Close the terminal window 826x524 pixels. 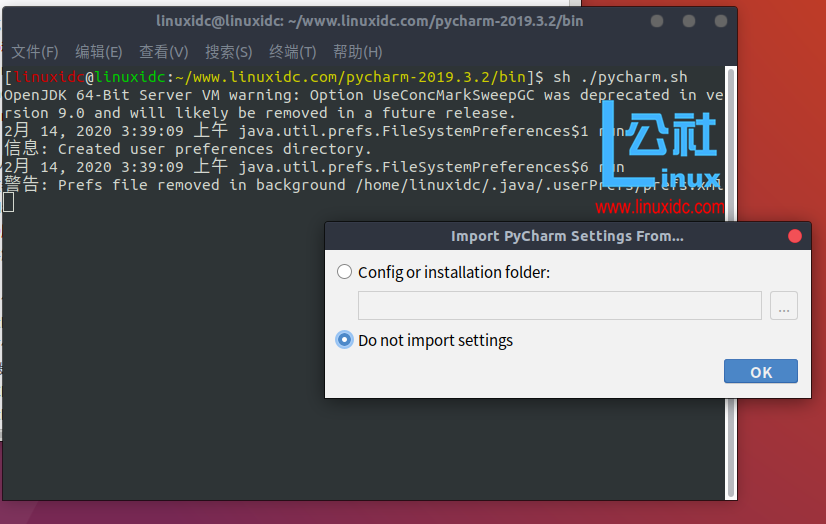[721, 21]
